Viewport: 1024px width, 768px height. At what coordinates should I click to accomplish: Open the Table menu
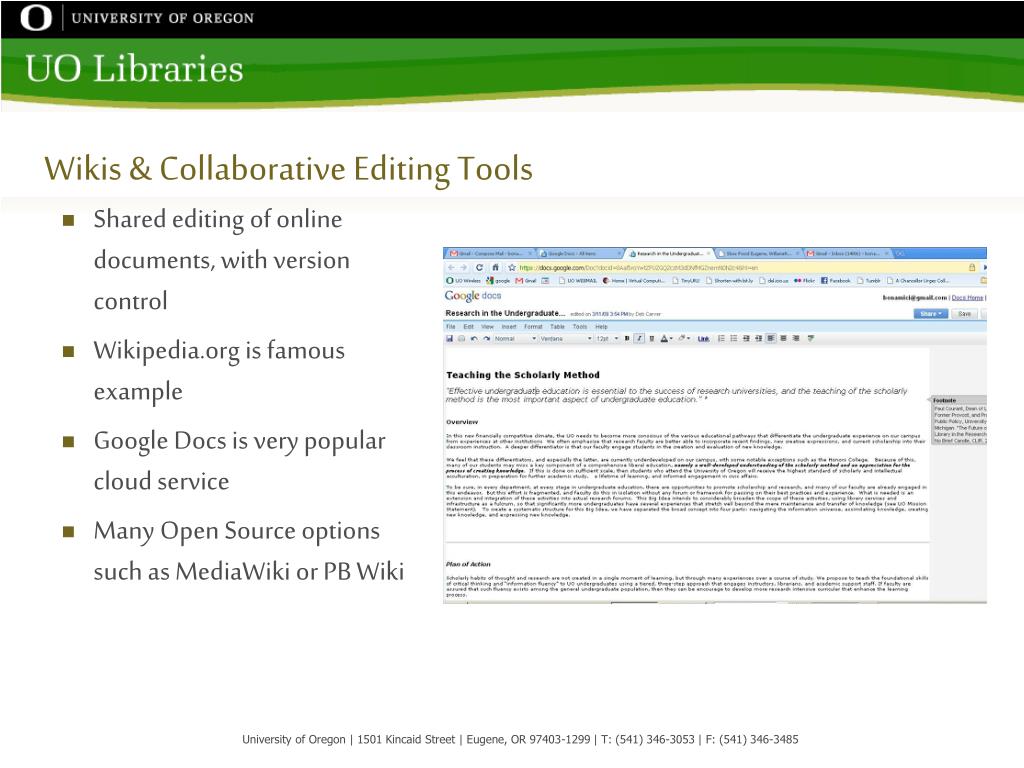[x=557, y=327]
